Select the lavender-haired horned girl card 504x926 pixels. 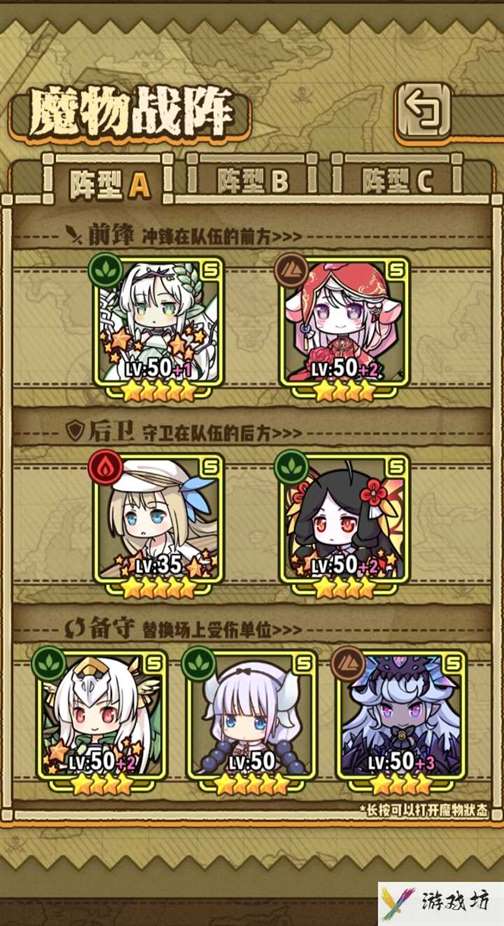[252, 722]
